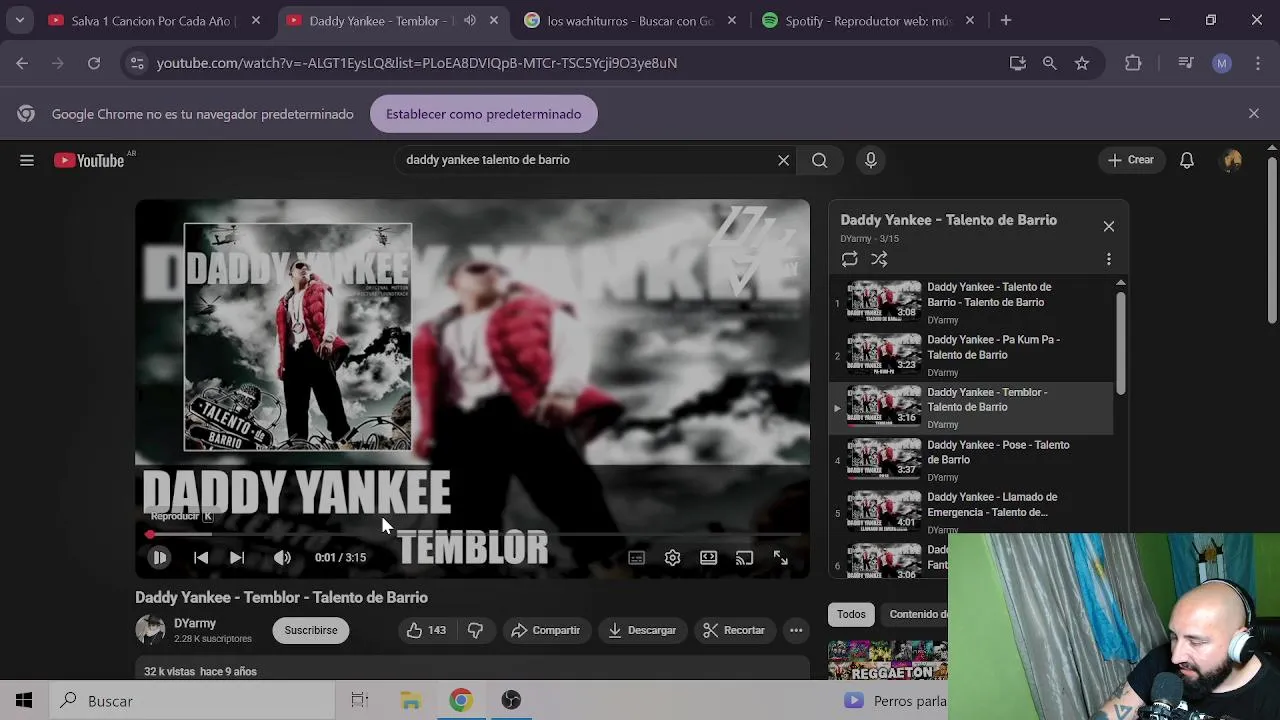Click the Recortar clip button
Viewport: 1280px width, 720px height.
(734, 630)
